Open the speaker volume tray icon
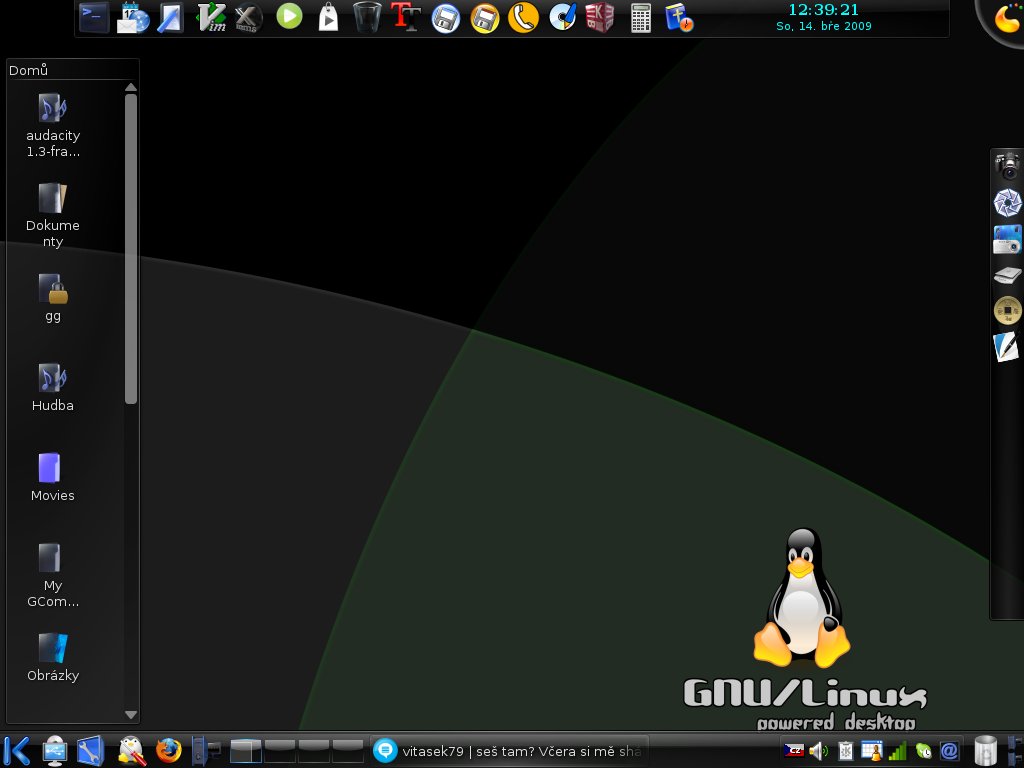 pyautogui.click(x=818, y=751)
